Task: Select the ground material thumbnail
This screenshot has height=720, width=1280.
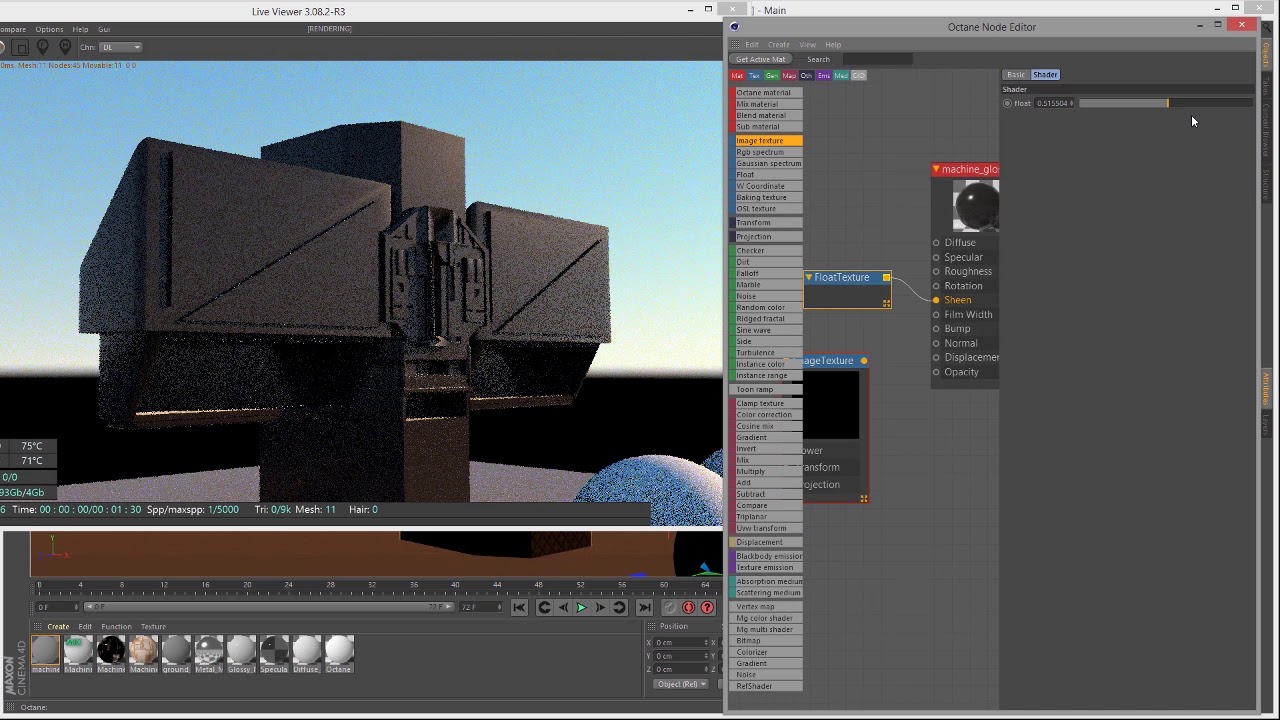Action: [x=176, y=651]
